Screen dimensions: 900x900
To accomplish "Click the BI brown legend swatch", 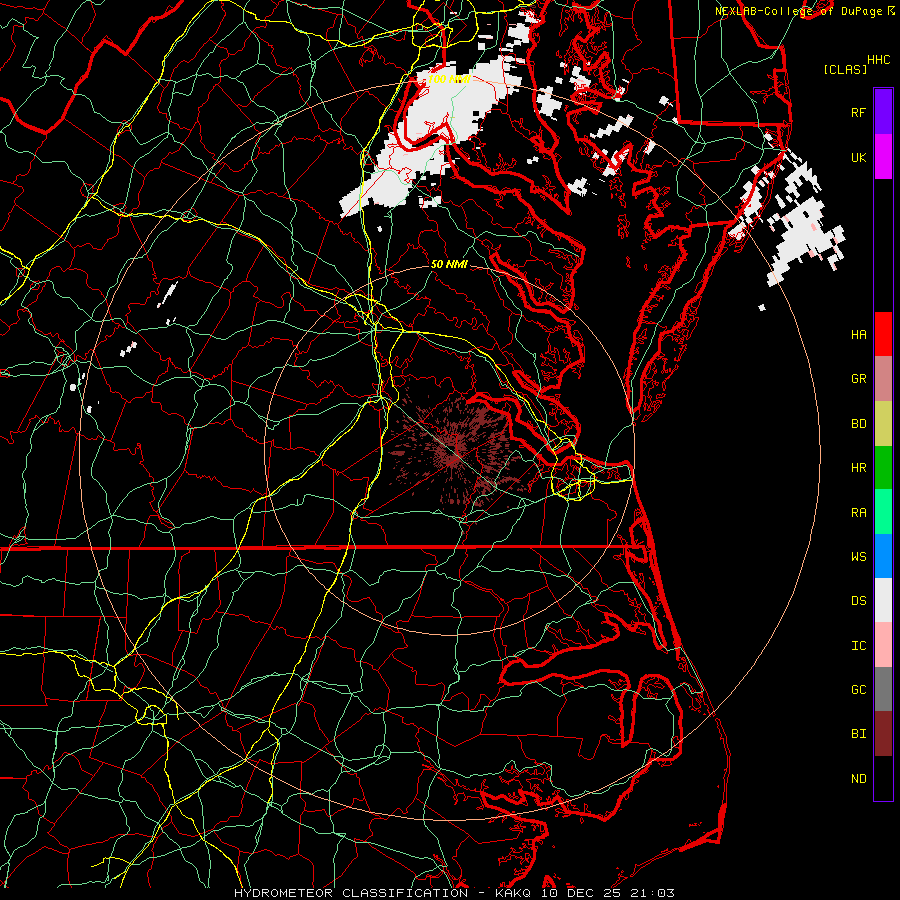I will coord(883,734).
